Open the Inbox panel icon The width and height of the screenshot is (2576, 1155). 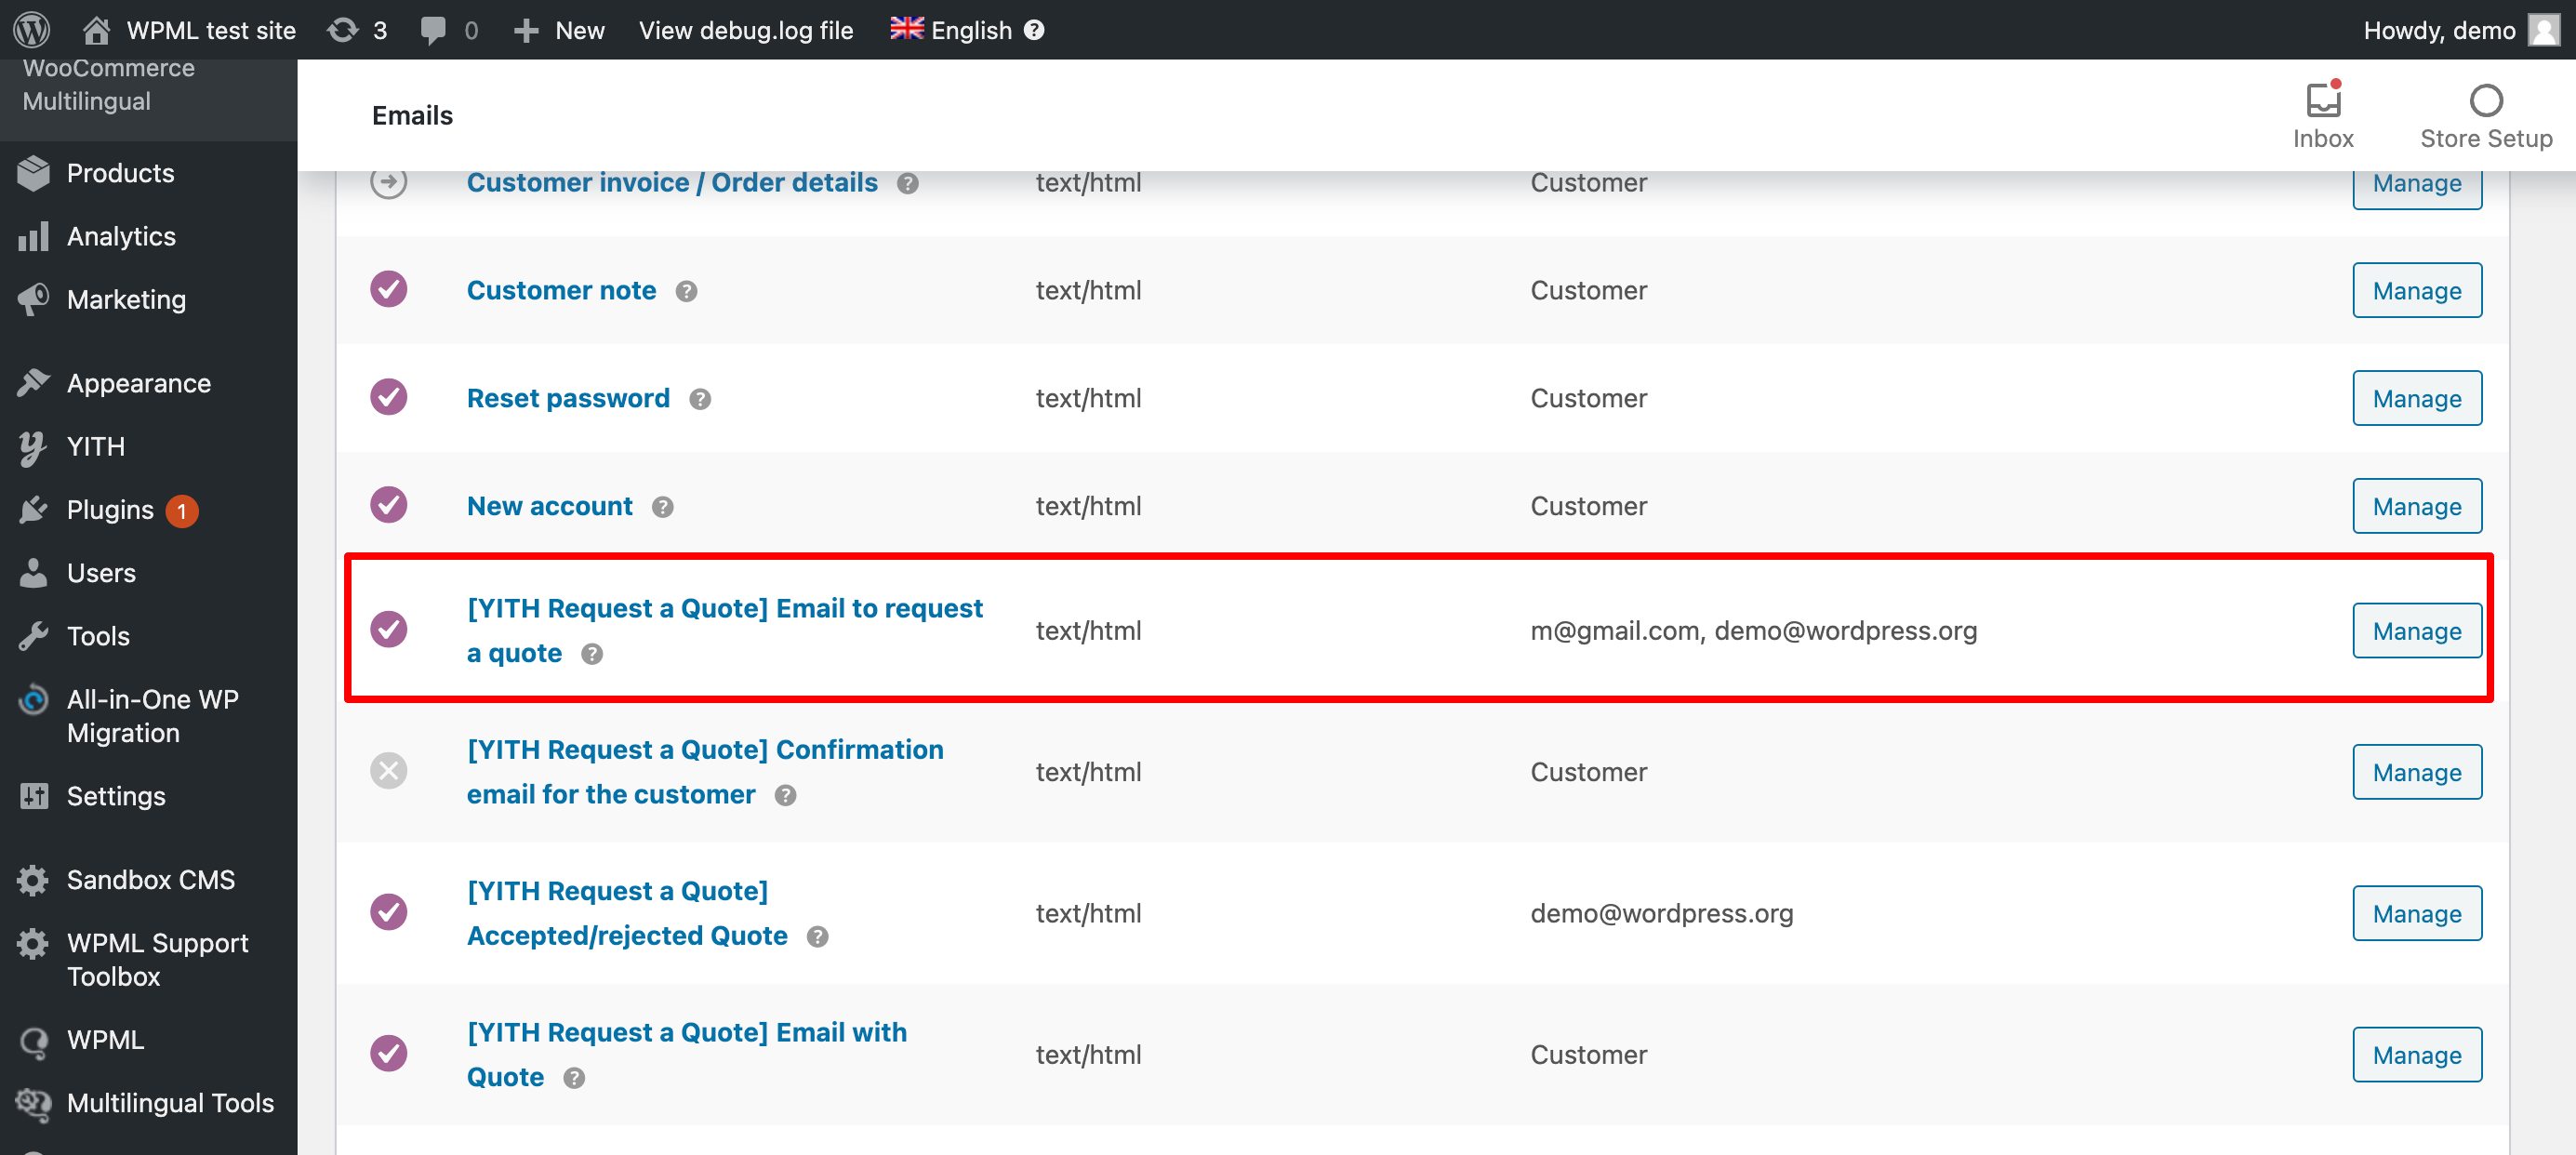coord(2322,101)
